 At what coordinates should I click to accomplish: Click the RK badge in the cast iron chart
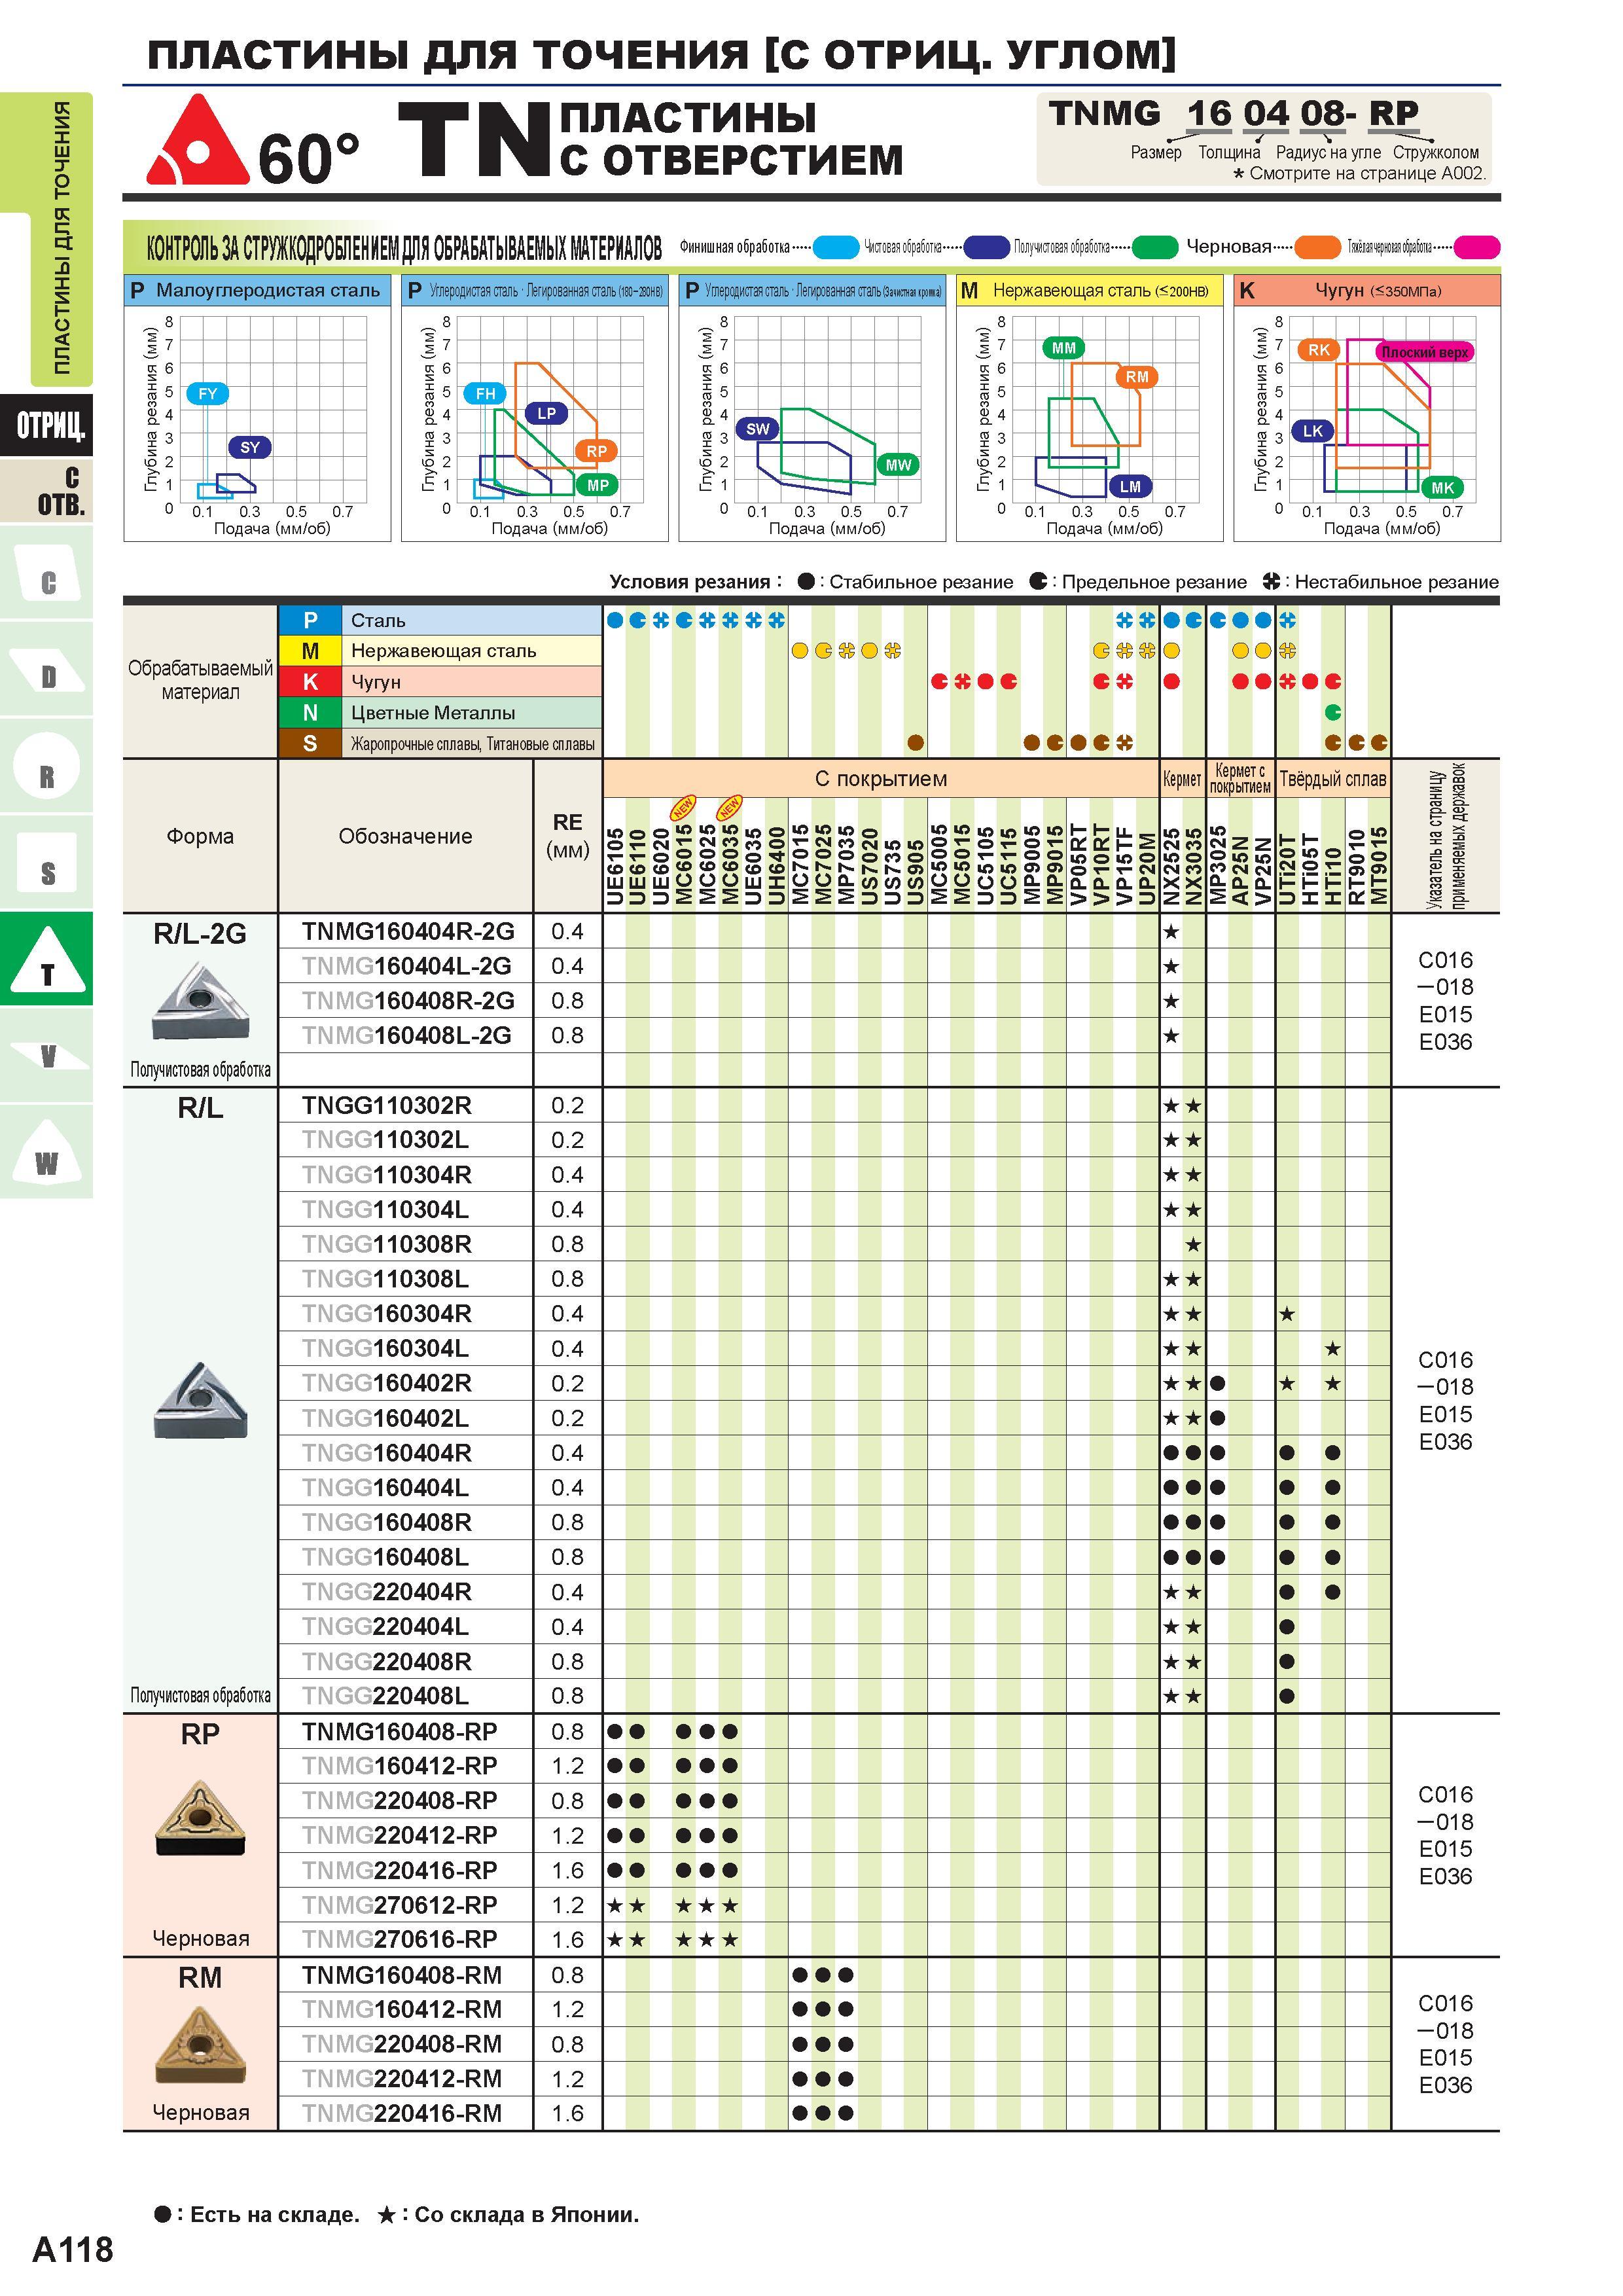coord(1319,350)
